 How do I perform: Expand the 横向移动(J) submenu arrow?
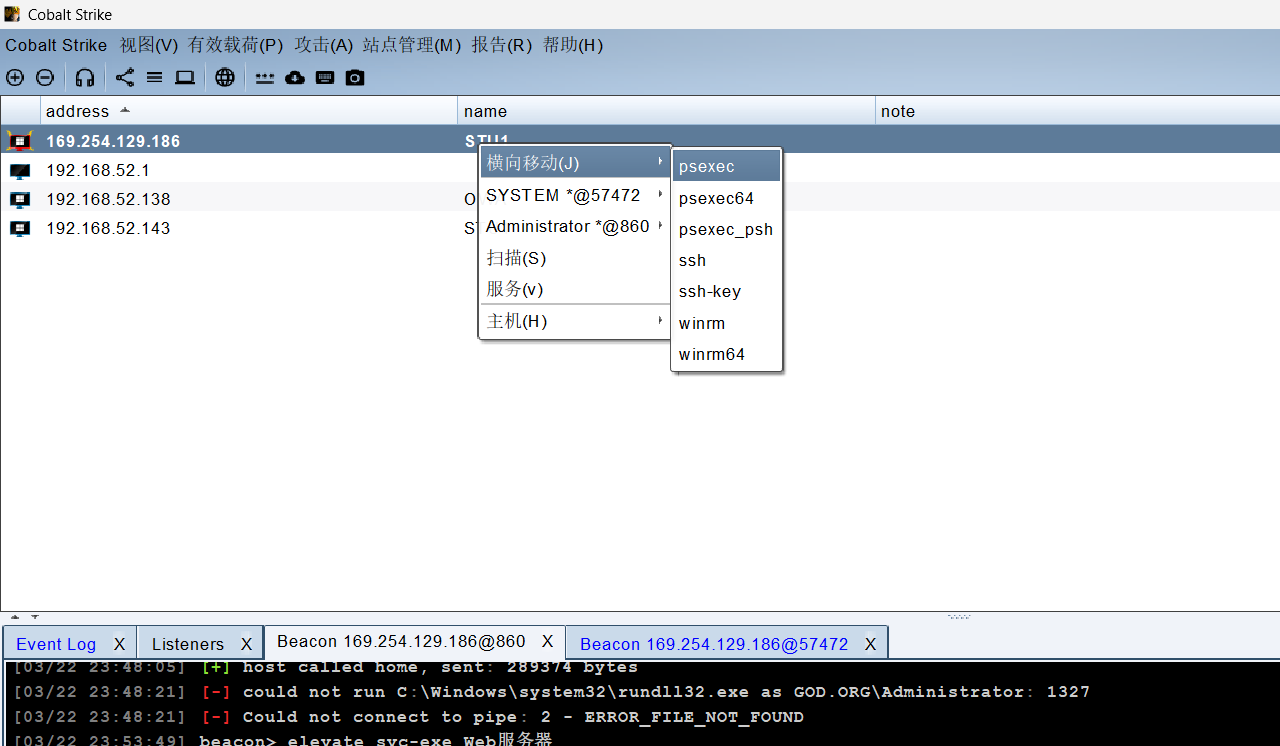pos(660,161)
